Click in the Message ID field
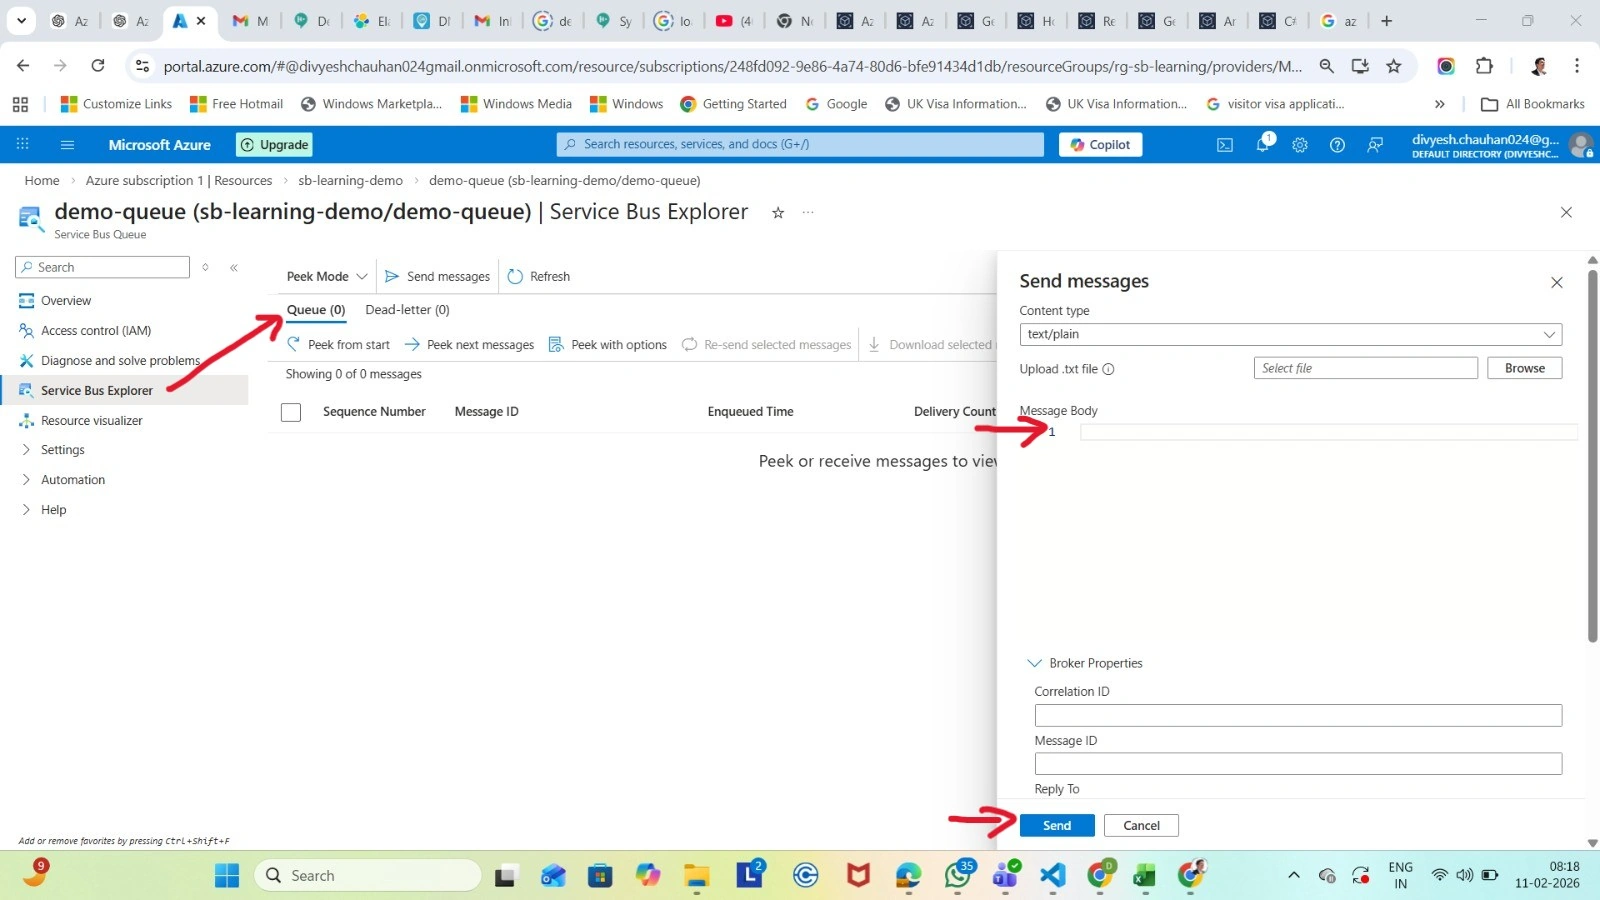The height and width of the screenshot is (900, 1600). [x=1298, y=764]
